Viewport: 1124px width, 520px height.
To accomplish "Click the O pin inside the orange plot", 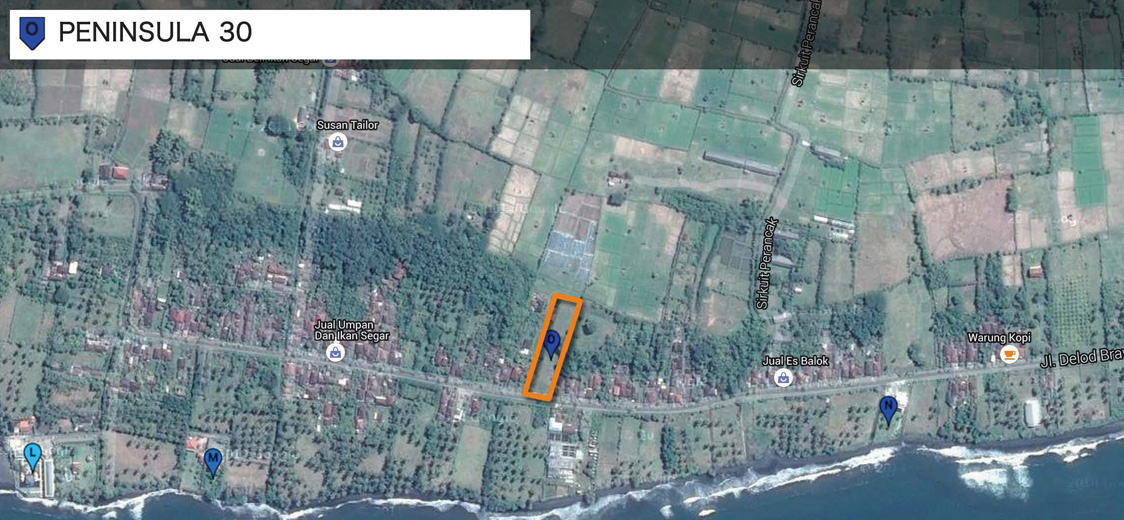I will pyautogui.click(x=552, y=343).
